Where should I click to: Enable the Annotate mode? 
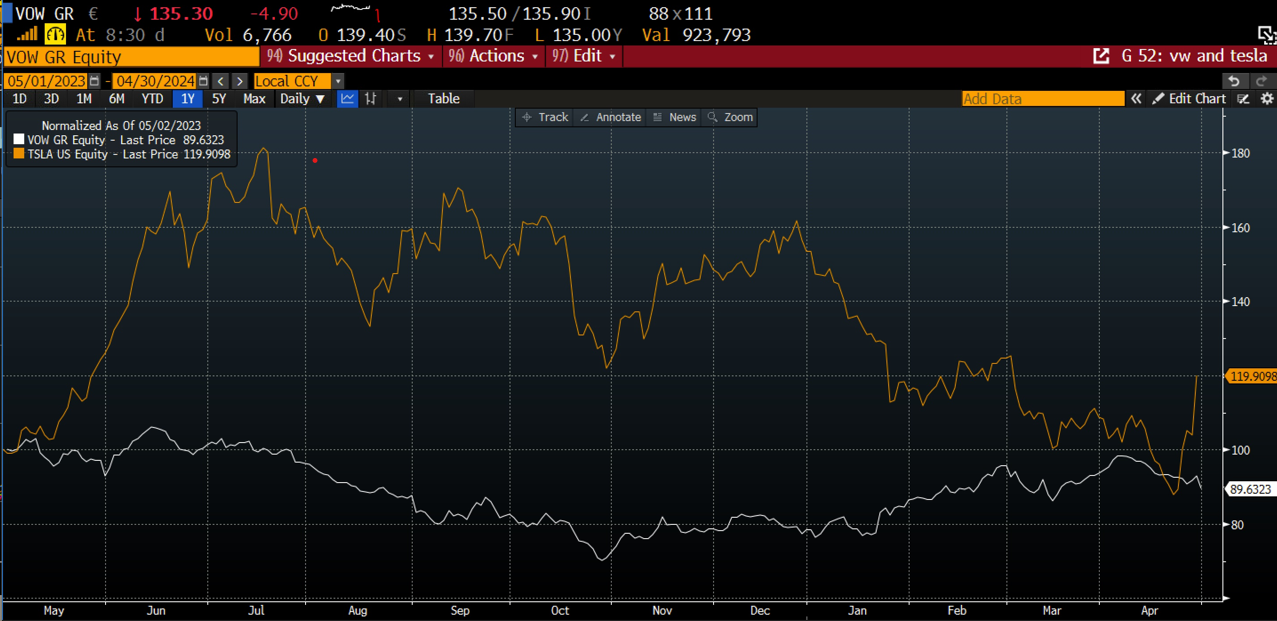(x=610, y=118)
